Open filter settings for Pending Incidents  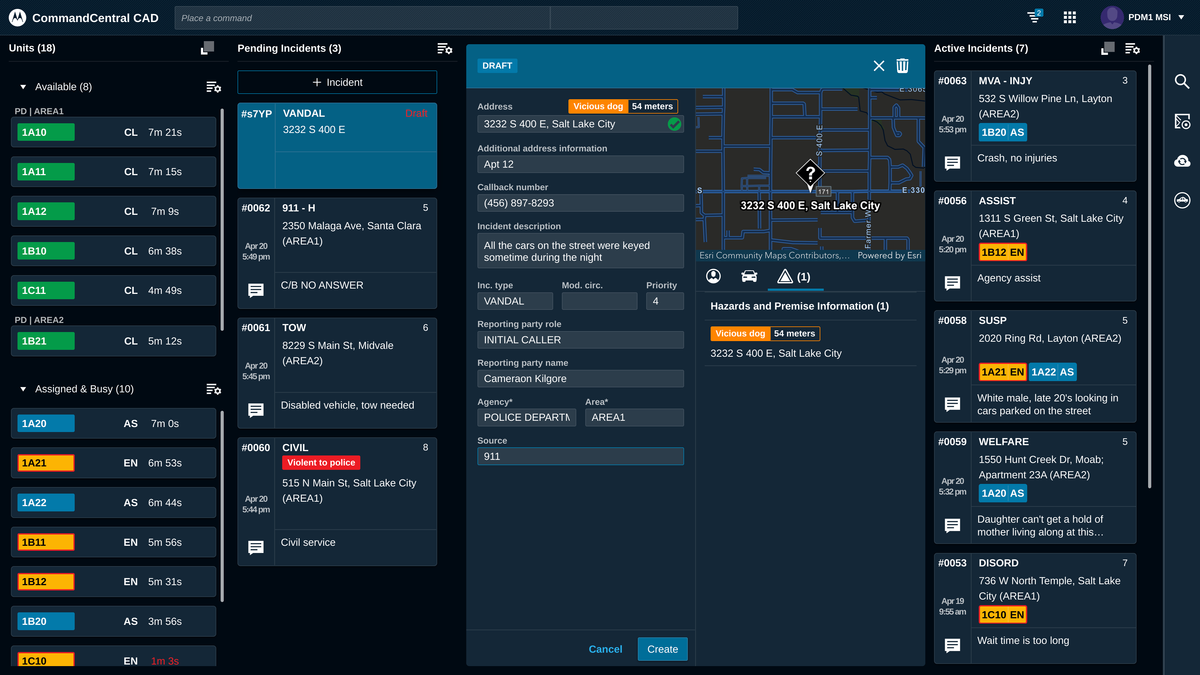coord(444,48)
